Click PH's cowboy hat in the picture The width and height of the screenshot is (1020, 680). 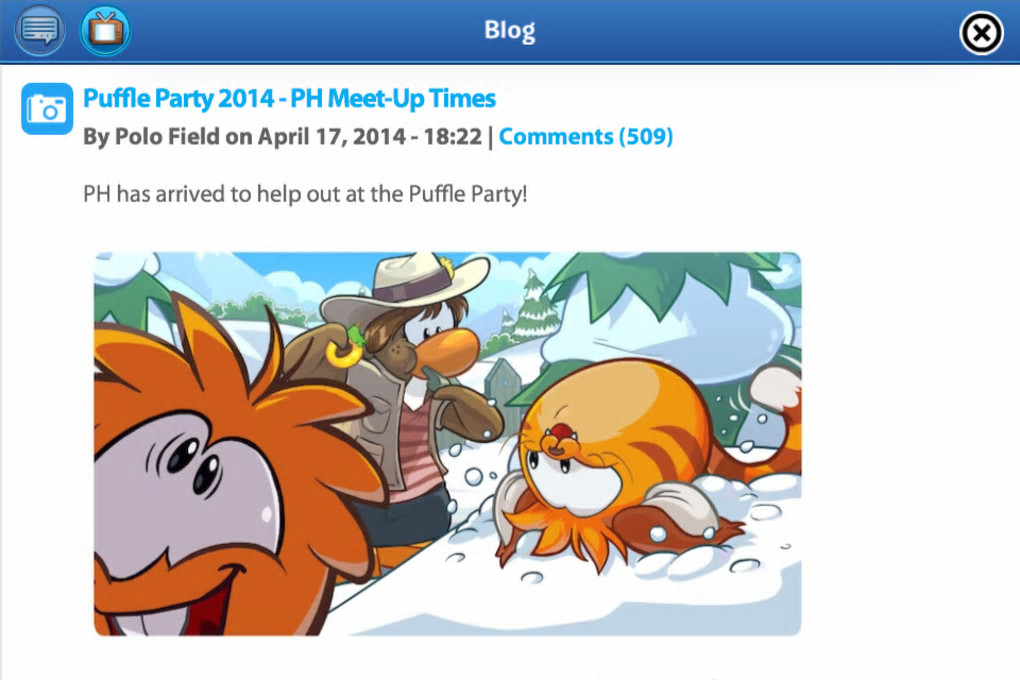[407, 285]
